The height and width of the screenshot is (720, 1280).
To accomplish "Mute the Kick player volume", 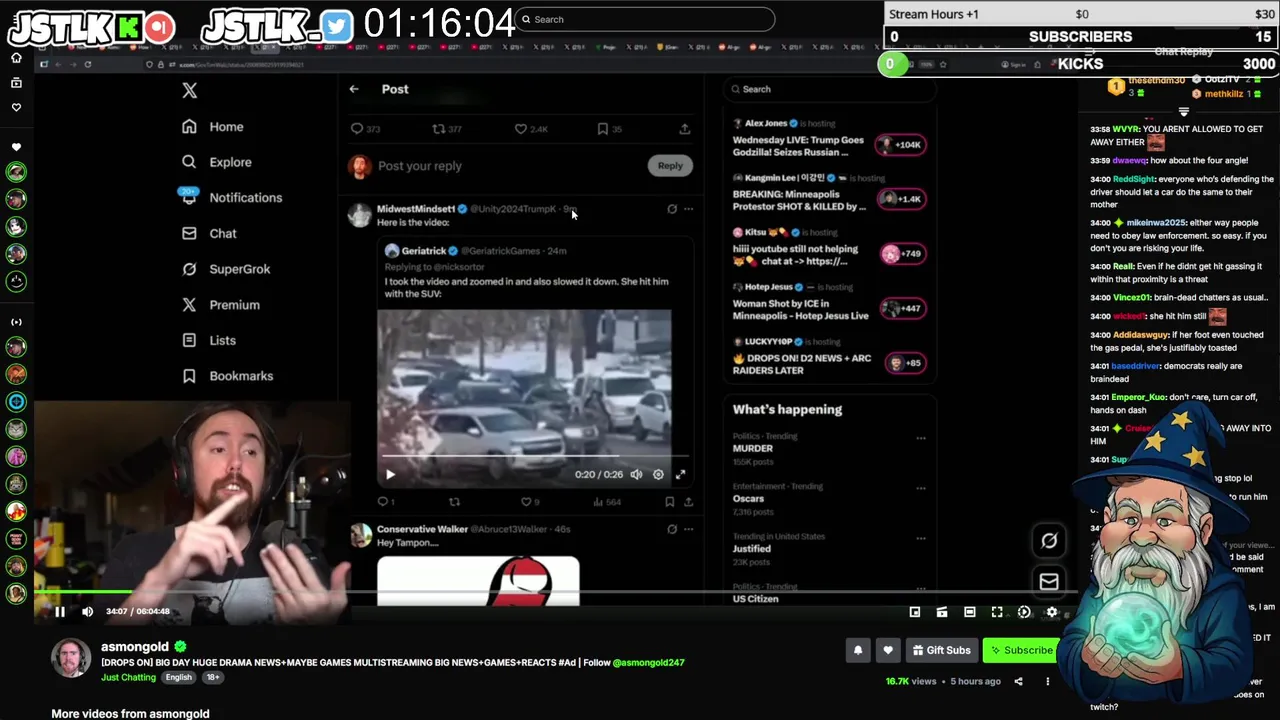I will 88,612.
